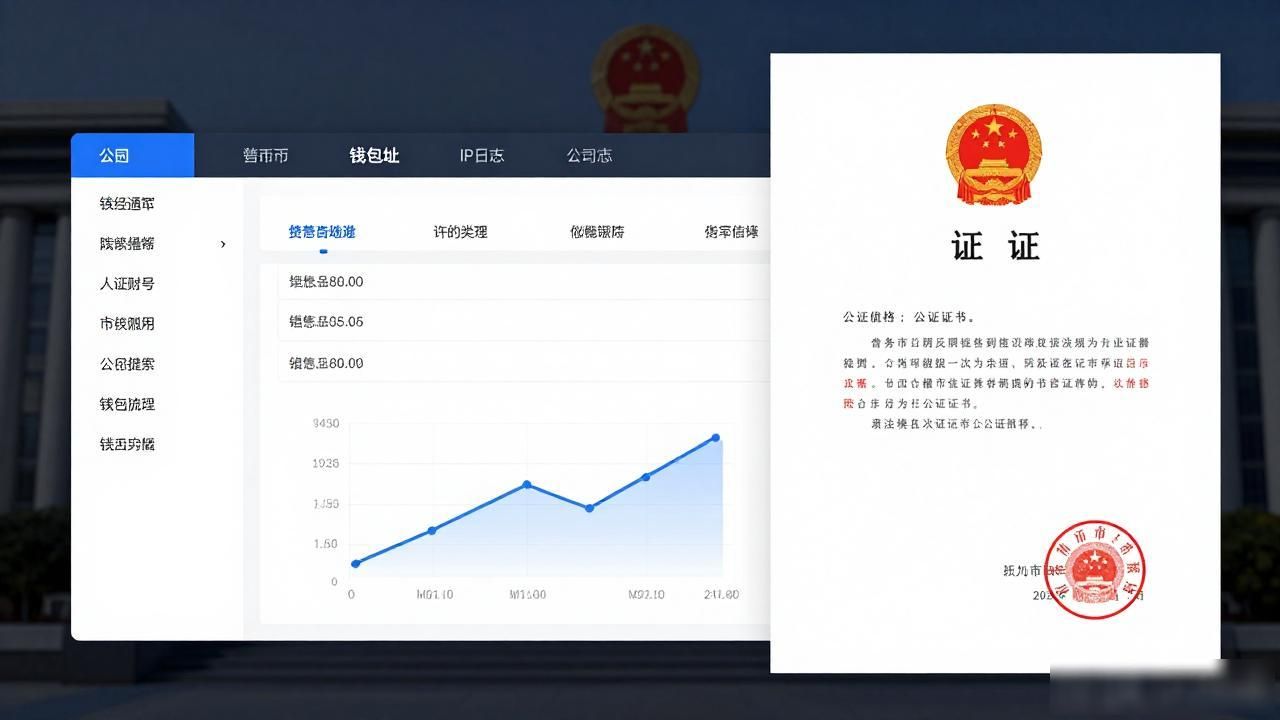Click the chart data point above M01.10
This screenshot has width=1280, height=720.
pos(432,530)
